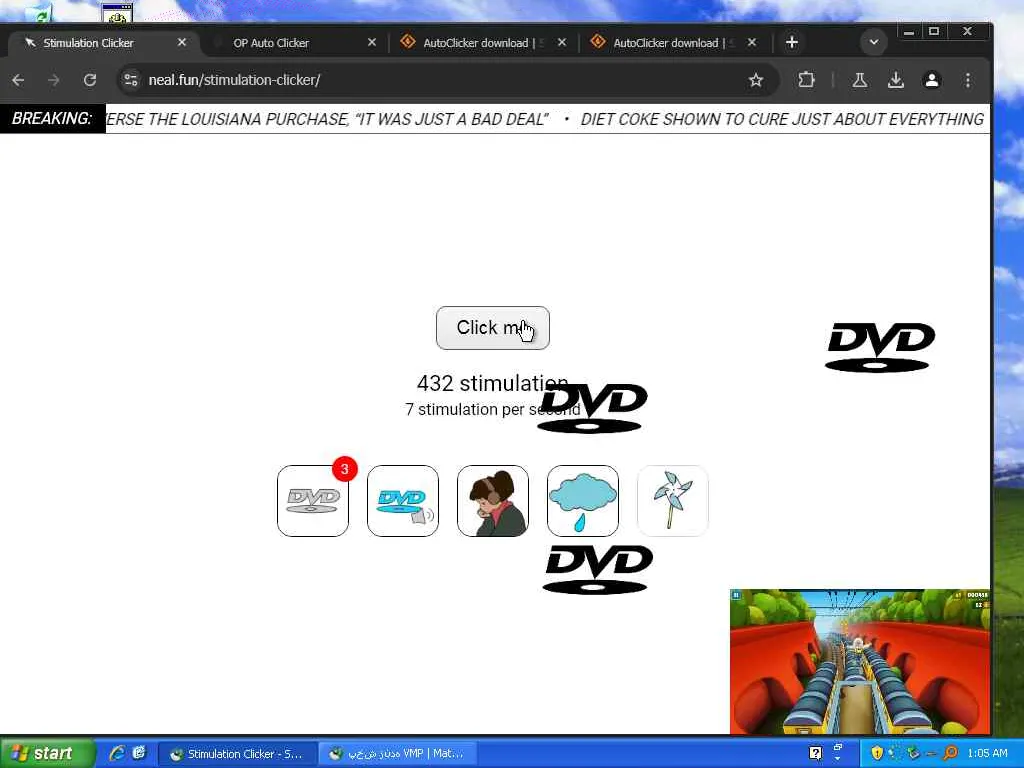
Task: Click the bouncing DVD logo near the right window edge
Action: (x=880, y=347)
